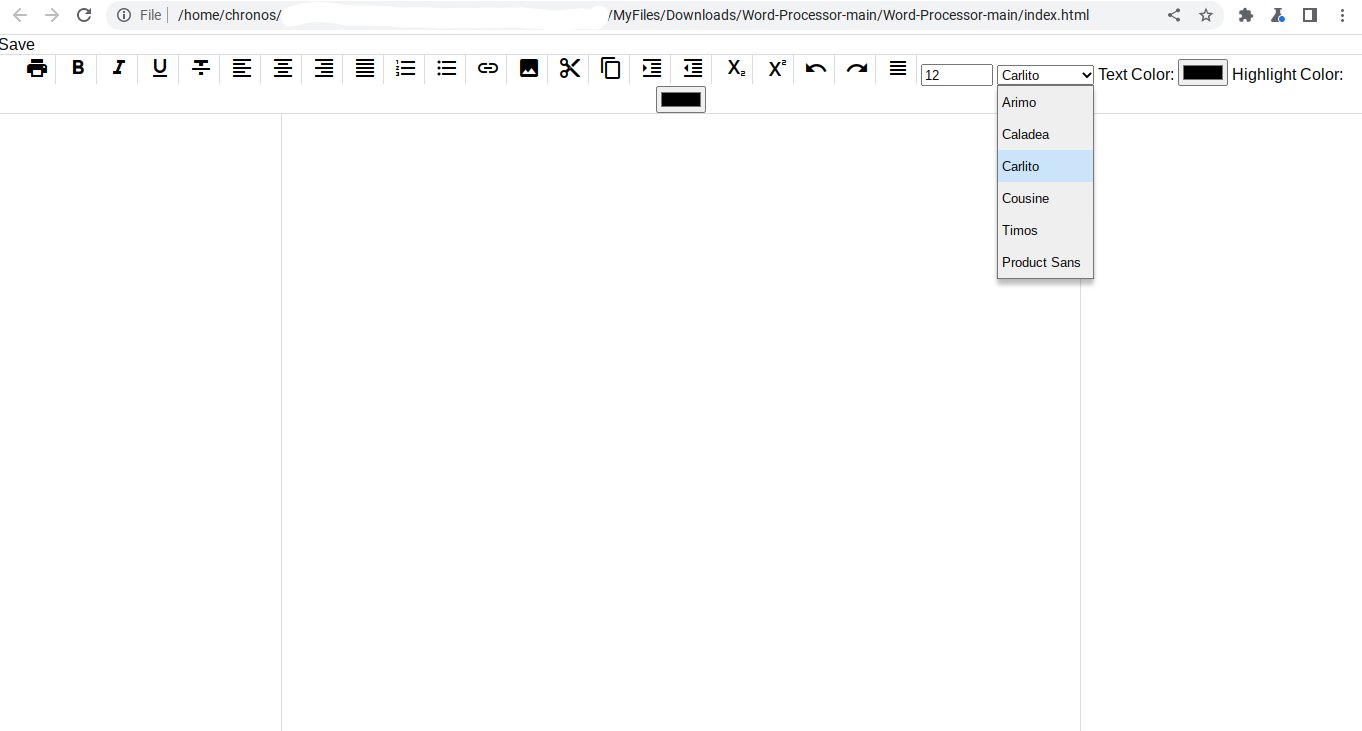This screenshot has height=731, width=1362.
Task: Apply superscript formatting
Action: 776,68
